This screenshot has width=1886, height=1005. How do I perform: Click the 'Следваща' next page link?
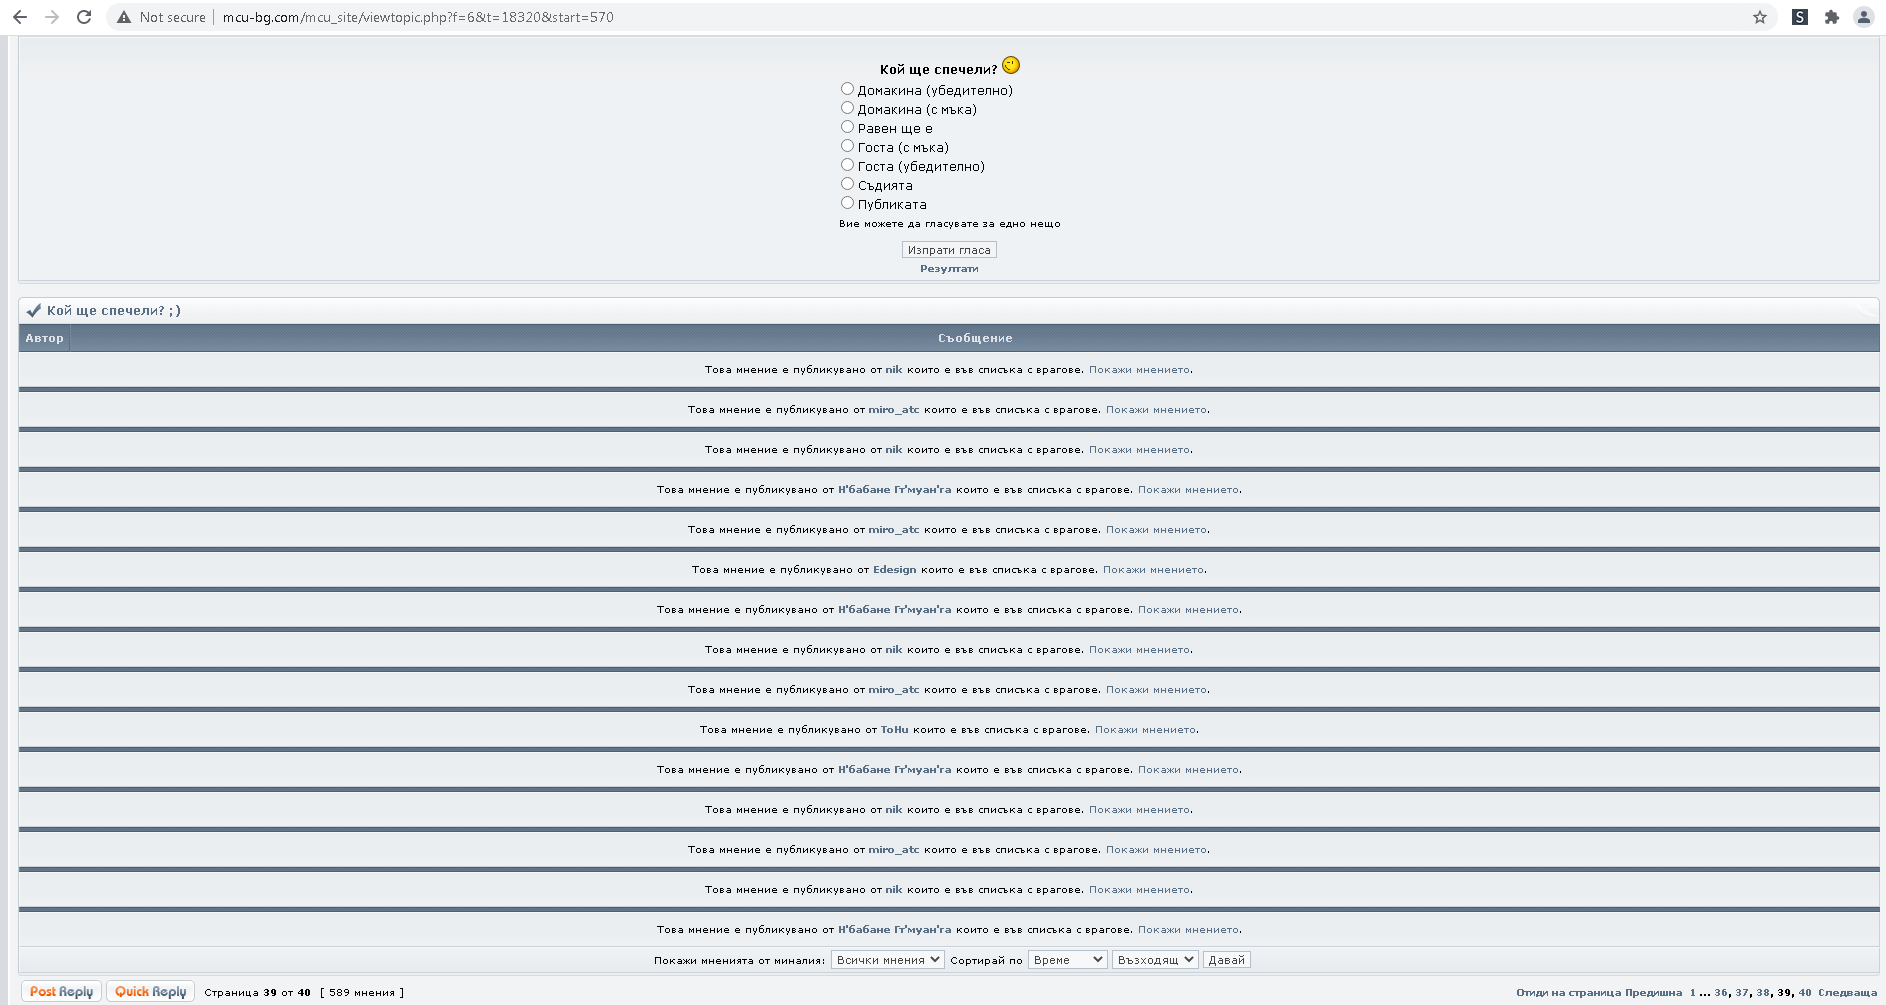[x=1847, y=993]
